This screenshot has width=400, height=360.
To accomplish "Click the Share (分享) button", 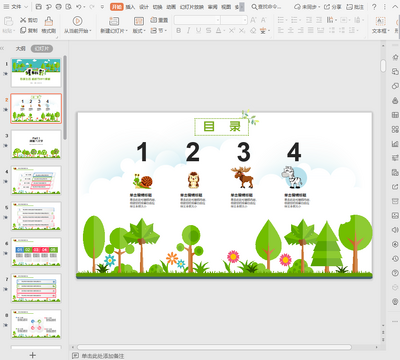I will pyautogui.click(x=333, y=7).
